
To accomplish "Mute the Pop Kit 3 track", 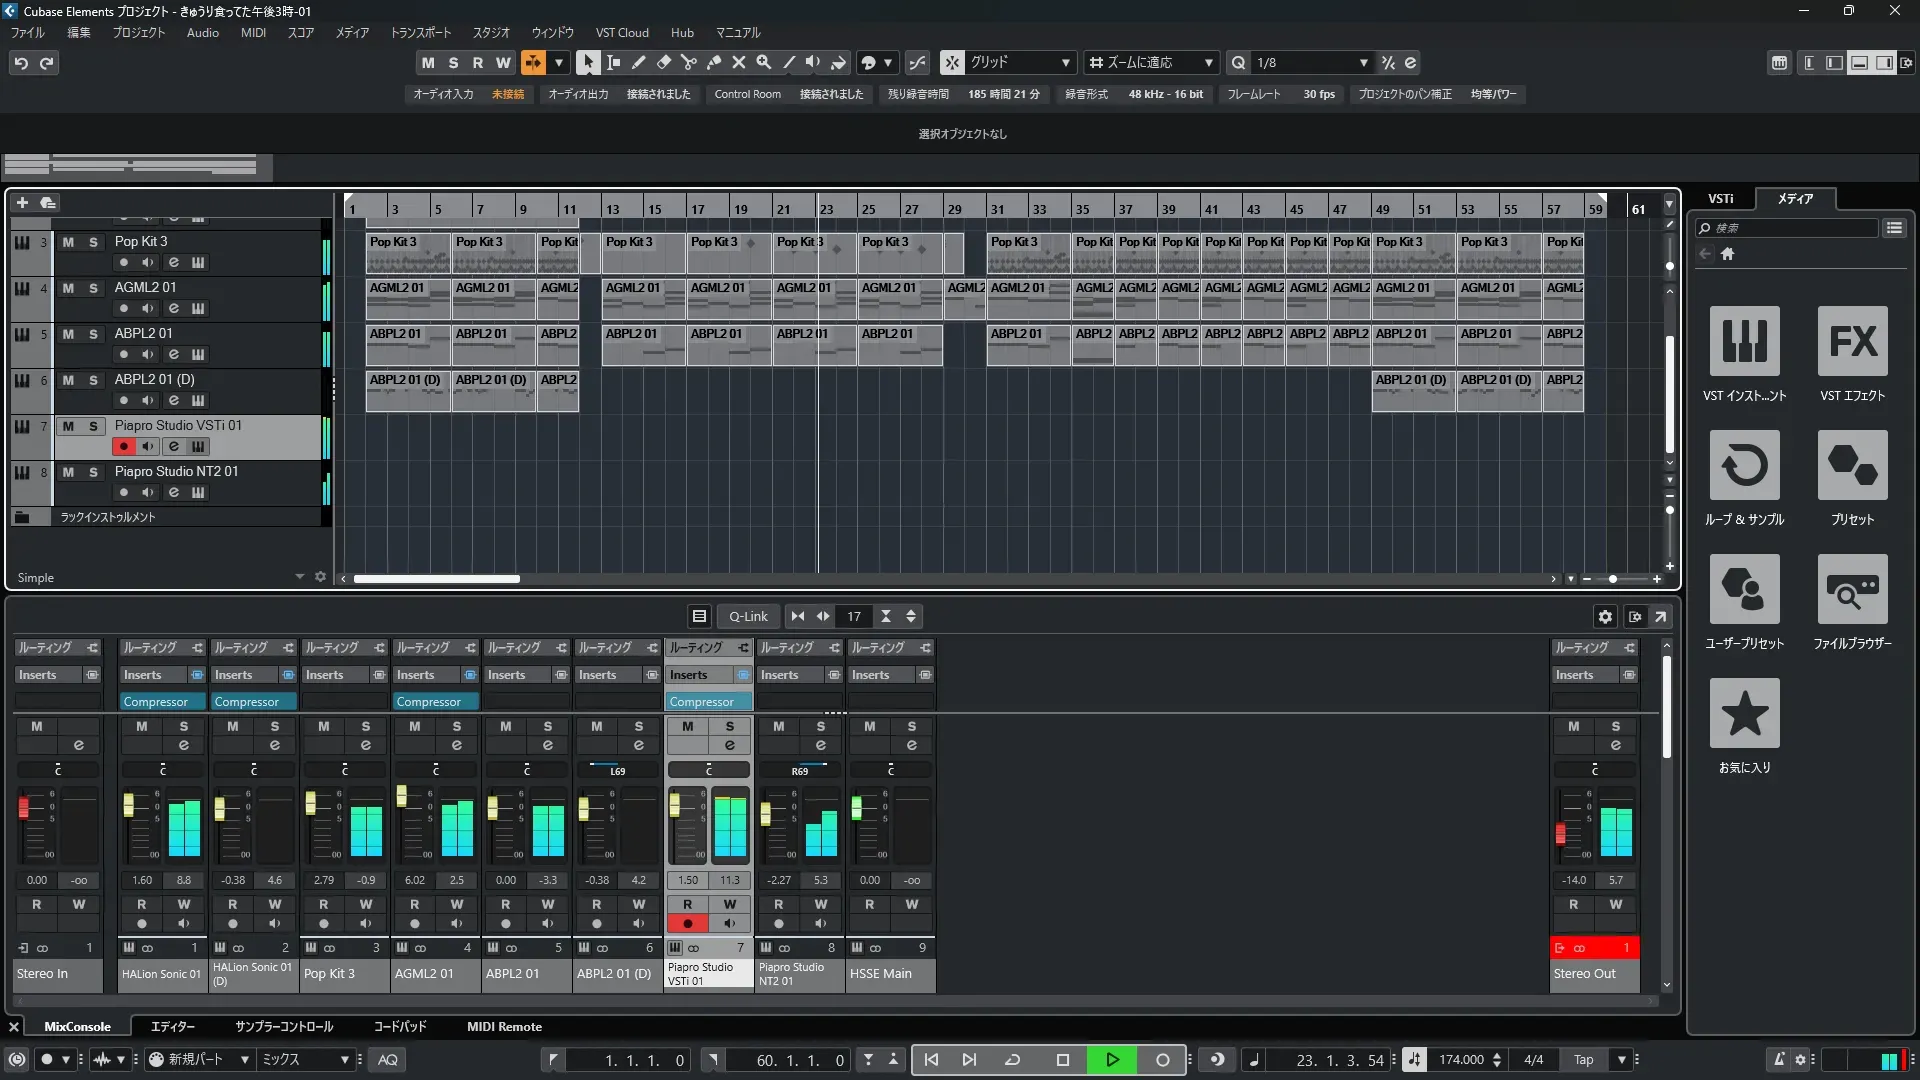I will pyautogui.click(x=68, y=242).
